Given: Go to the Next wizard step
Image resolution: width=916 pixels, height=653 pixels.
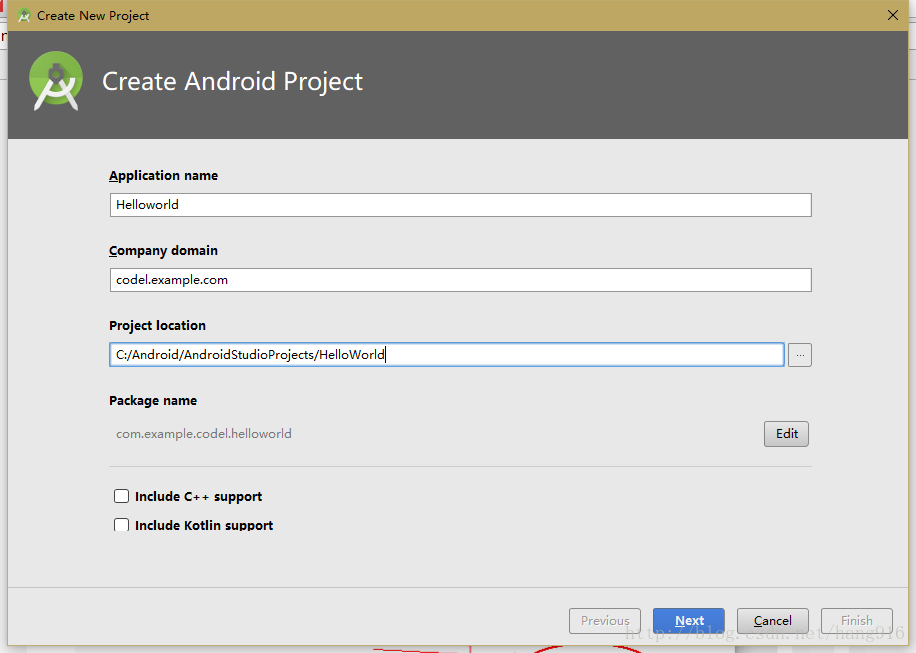Looking at the screenshot, I should pos(689,620).
